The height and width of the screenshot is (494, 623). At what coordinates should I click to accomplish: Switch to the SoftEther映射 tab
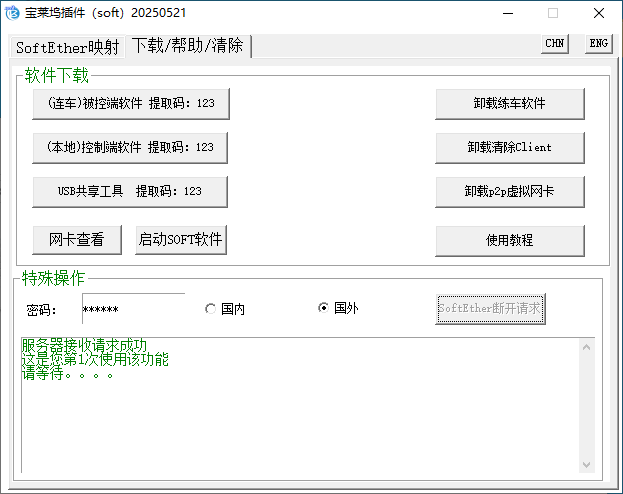tap(67, 47)
